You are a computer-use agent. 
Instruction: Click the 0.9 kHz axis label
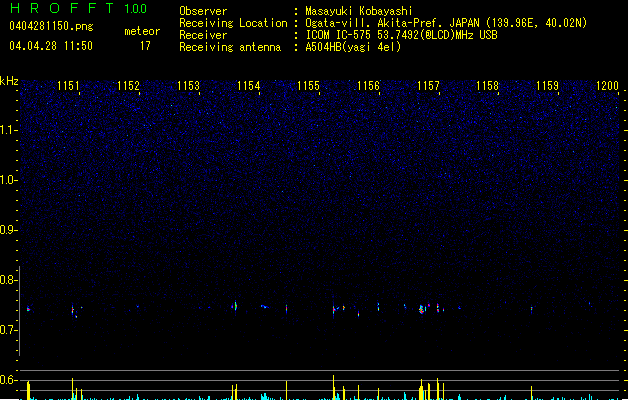pyautogui.click(x=9, y=230)
